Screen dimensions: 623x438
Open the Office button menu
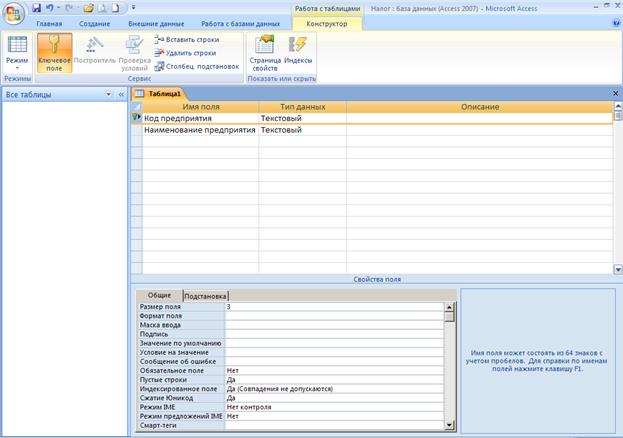[14, 14]
